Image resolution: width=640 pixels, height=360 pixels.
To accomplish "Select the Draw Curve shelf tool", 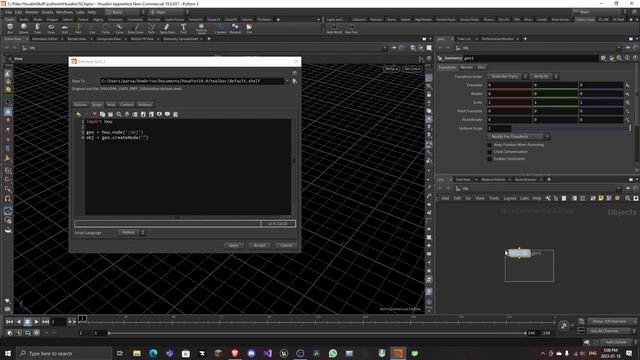I will [136, 28].
